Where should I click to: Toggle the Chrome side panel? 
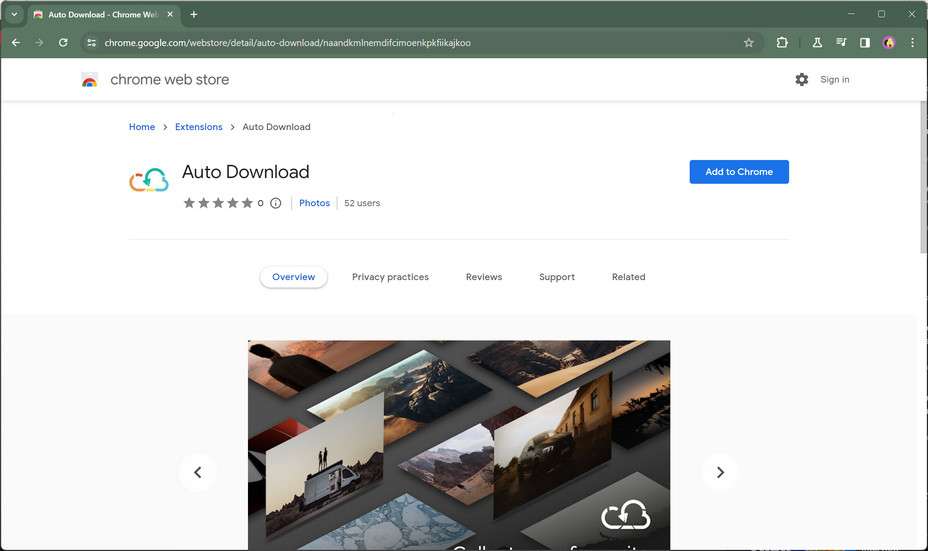(x=865, y=43)
